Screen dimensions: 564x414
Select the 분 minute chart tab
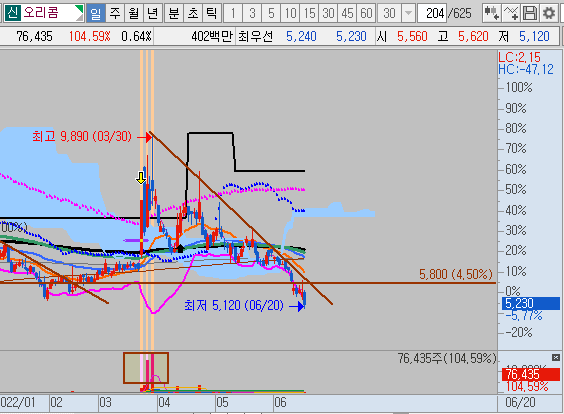pyautogui.click(x=174, y=13)
